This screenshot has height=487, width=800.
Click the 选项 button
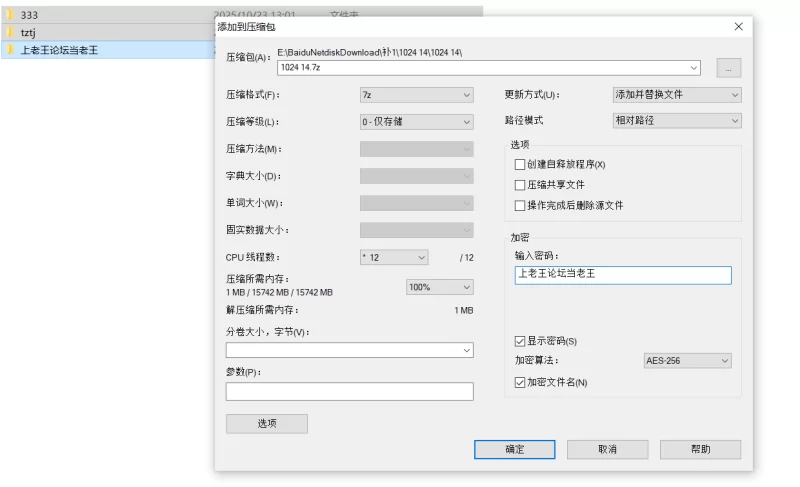(267, 424)
